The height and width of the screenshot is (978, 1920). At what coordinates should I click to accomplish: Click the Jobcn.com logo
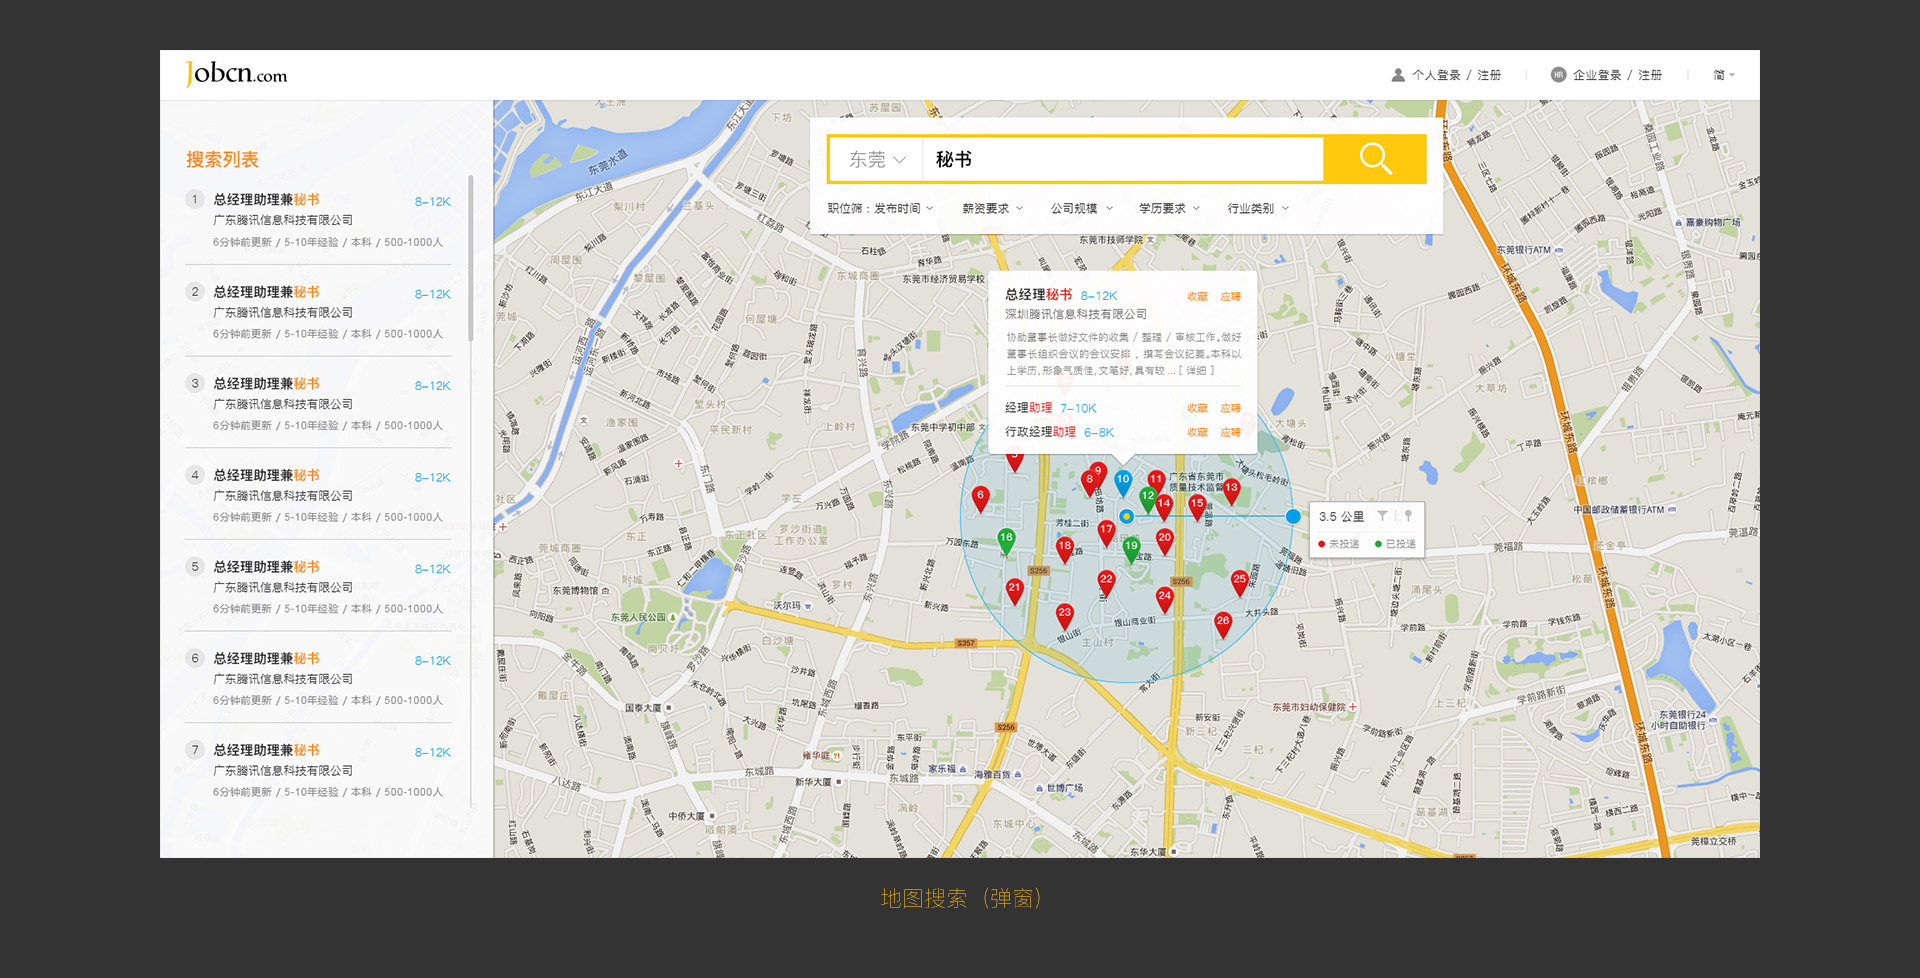pyautogui.click(x=236, y=74)
